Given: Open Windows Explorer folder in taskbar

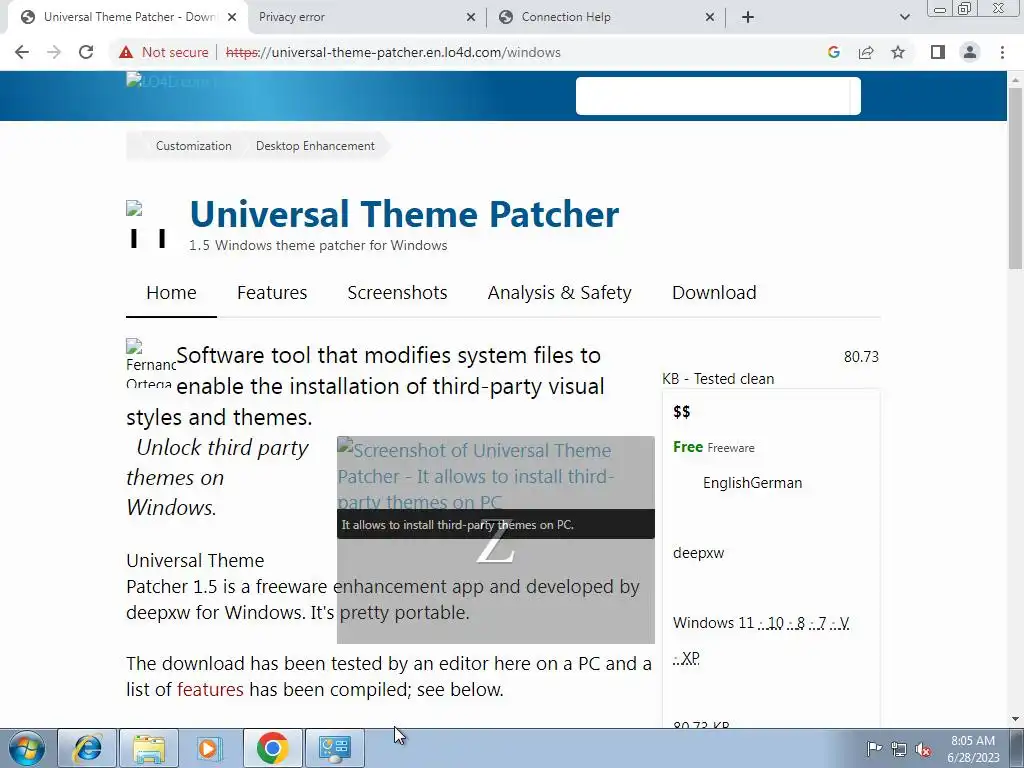Looking at the screenshot, I should 149,748.
